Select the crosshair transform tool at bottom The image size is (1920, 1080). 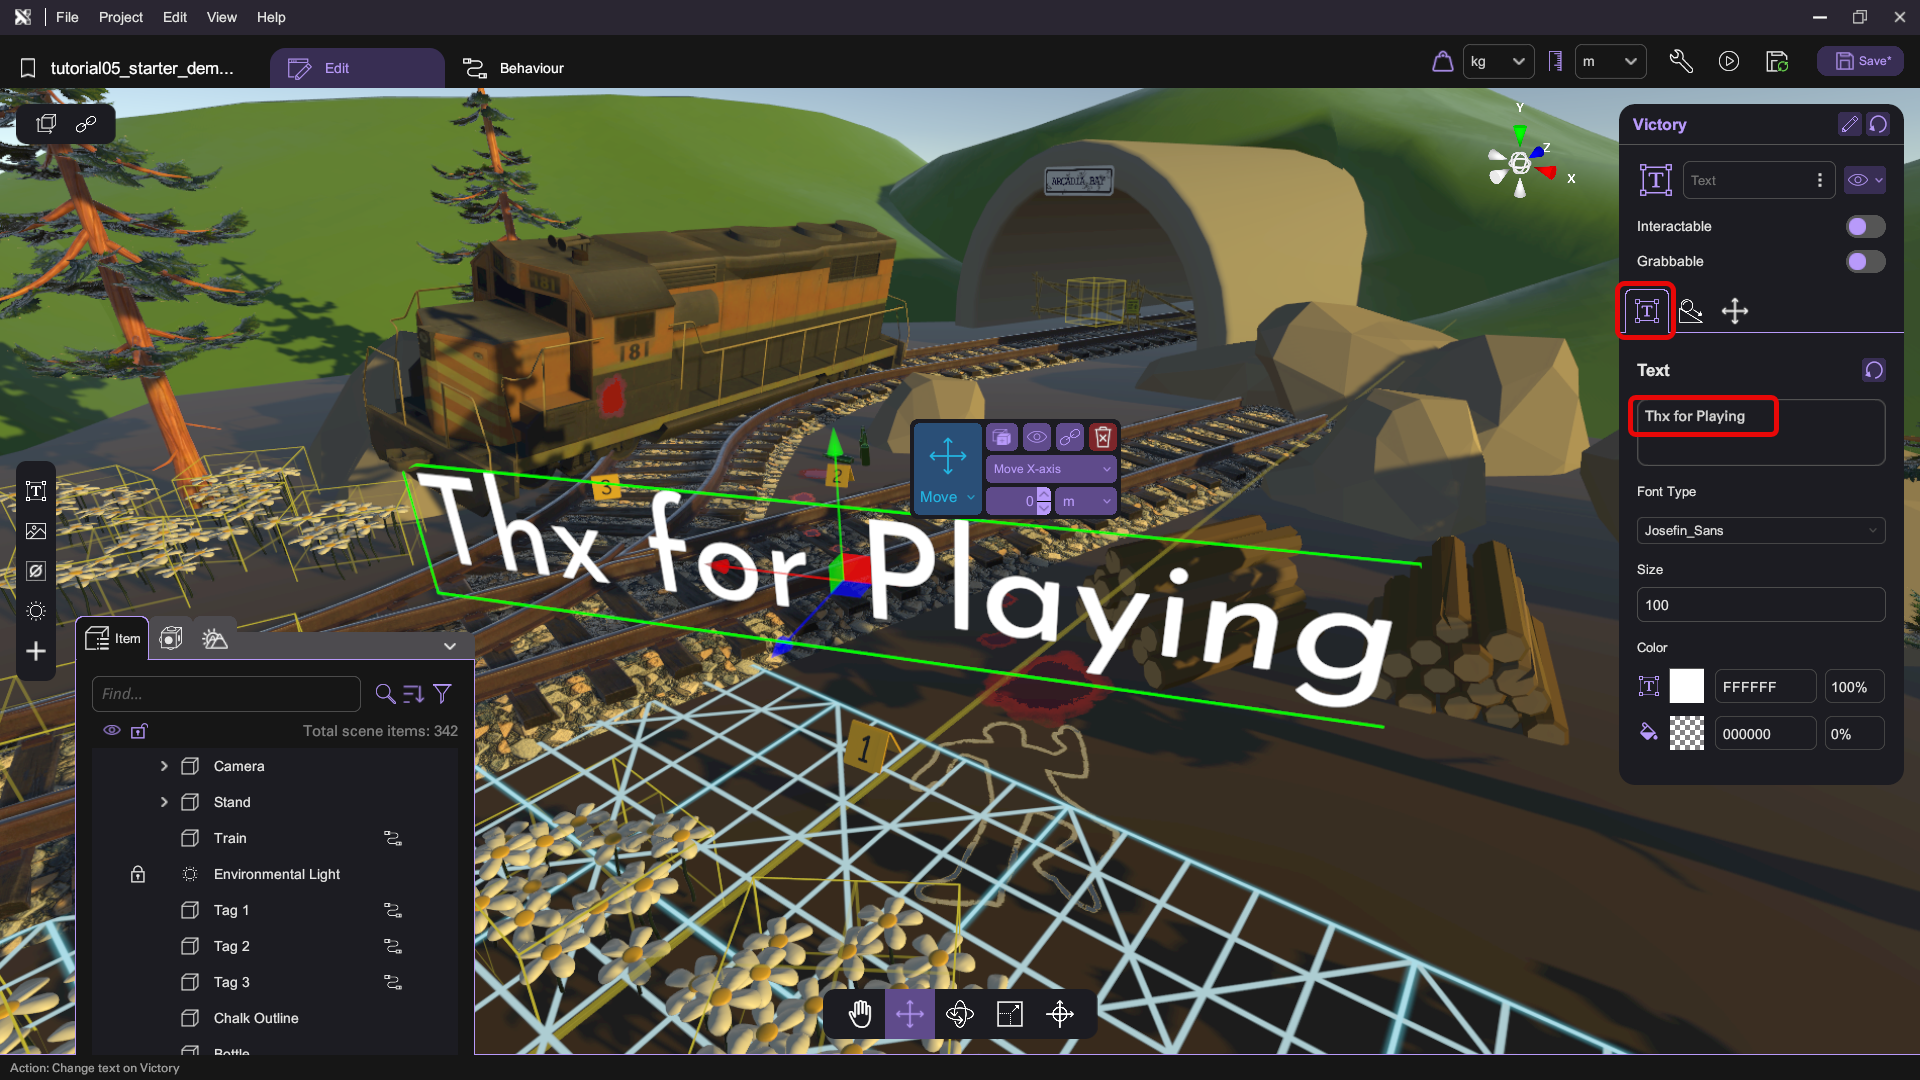1060,1014
